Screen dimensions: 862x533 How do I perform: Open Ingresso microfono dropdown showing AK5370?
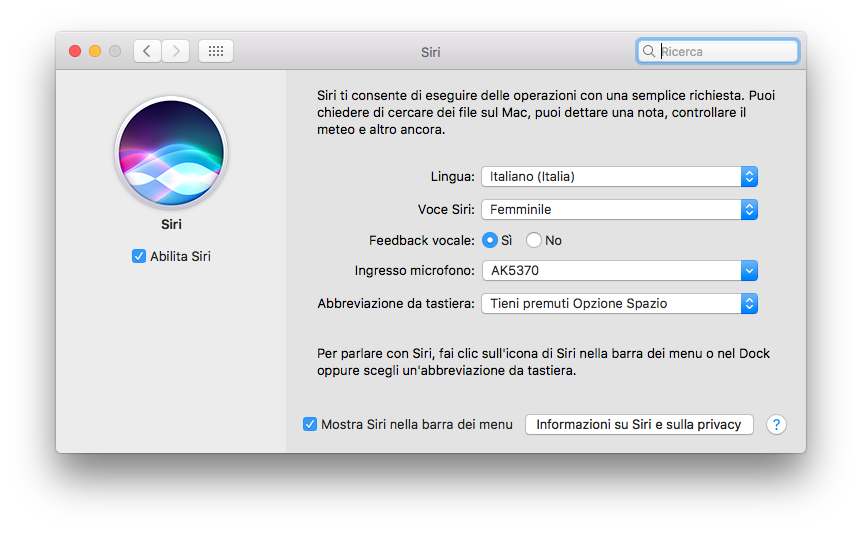coord(620,270)
